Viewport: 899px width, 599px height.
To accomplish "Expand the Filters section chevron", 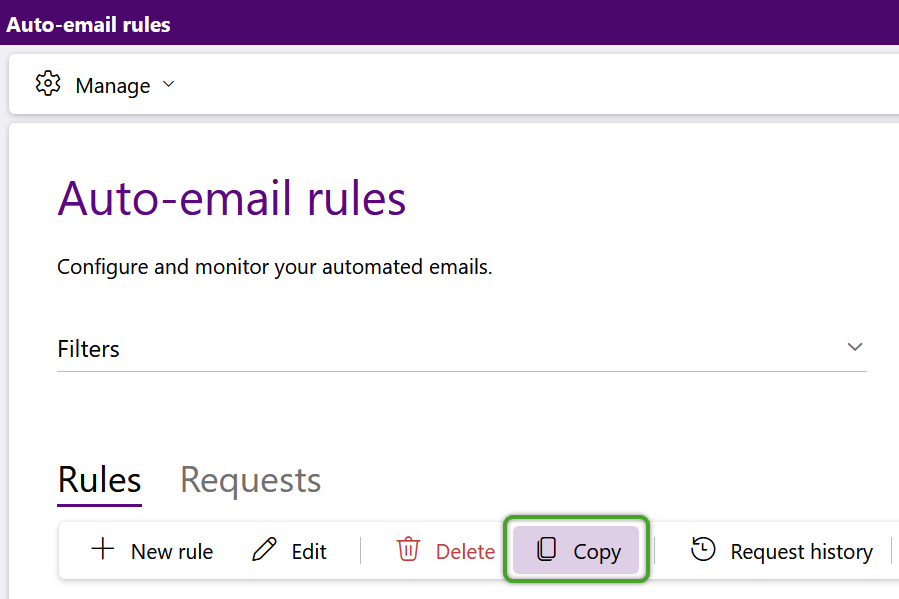I will point(855,347).
